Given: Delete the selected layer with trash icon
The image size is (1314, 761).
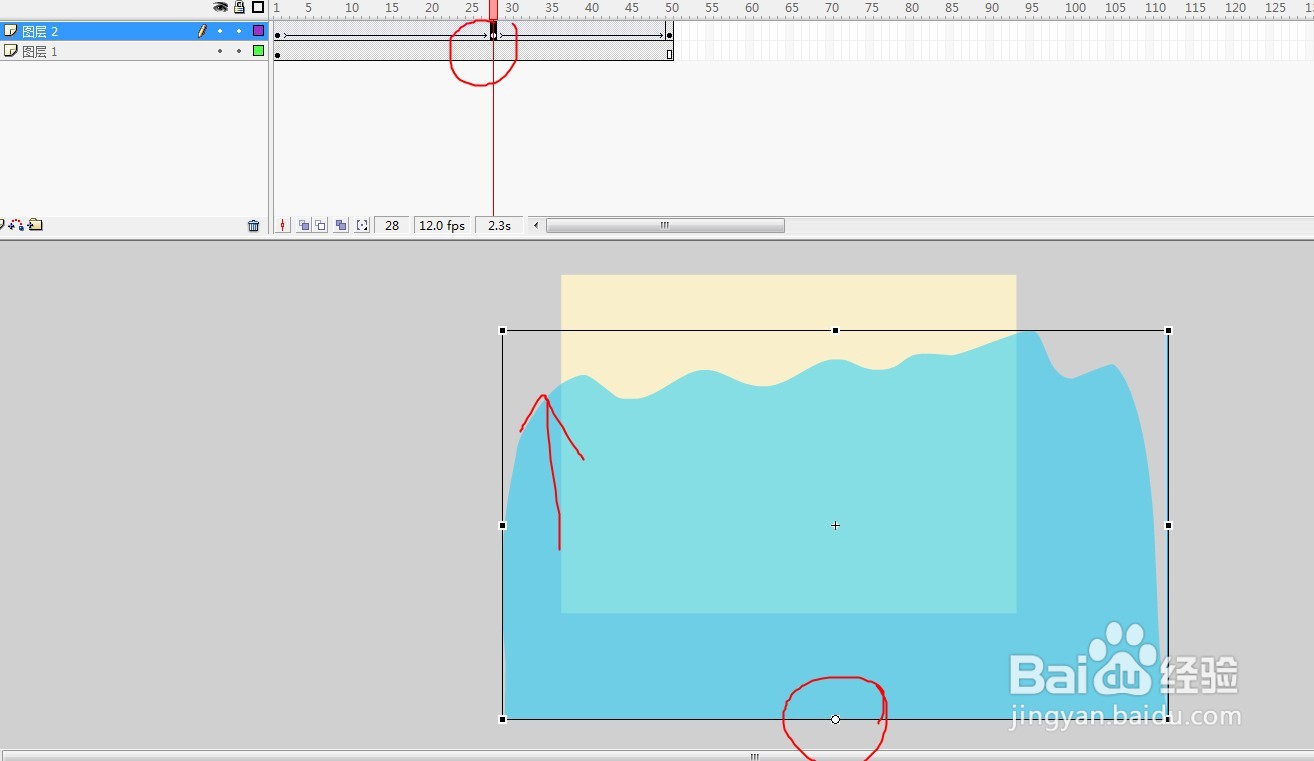Looking at the screenshot, I should point(253,226).
